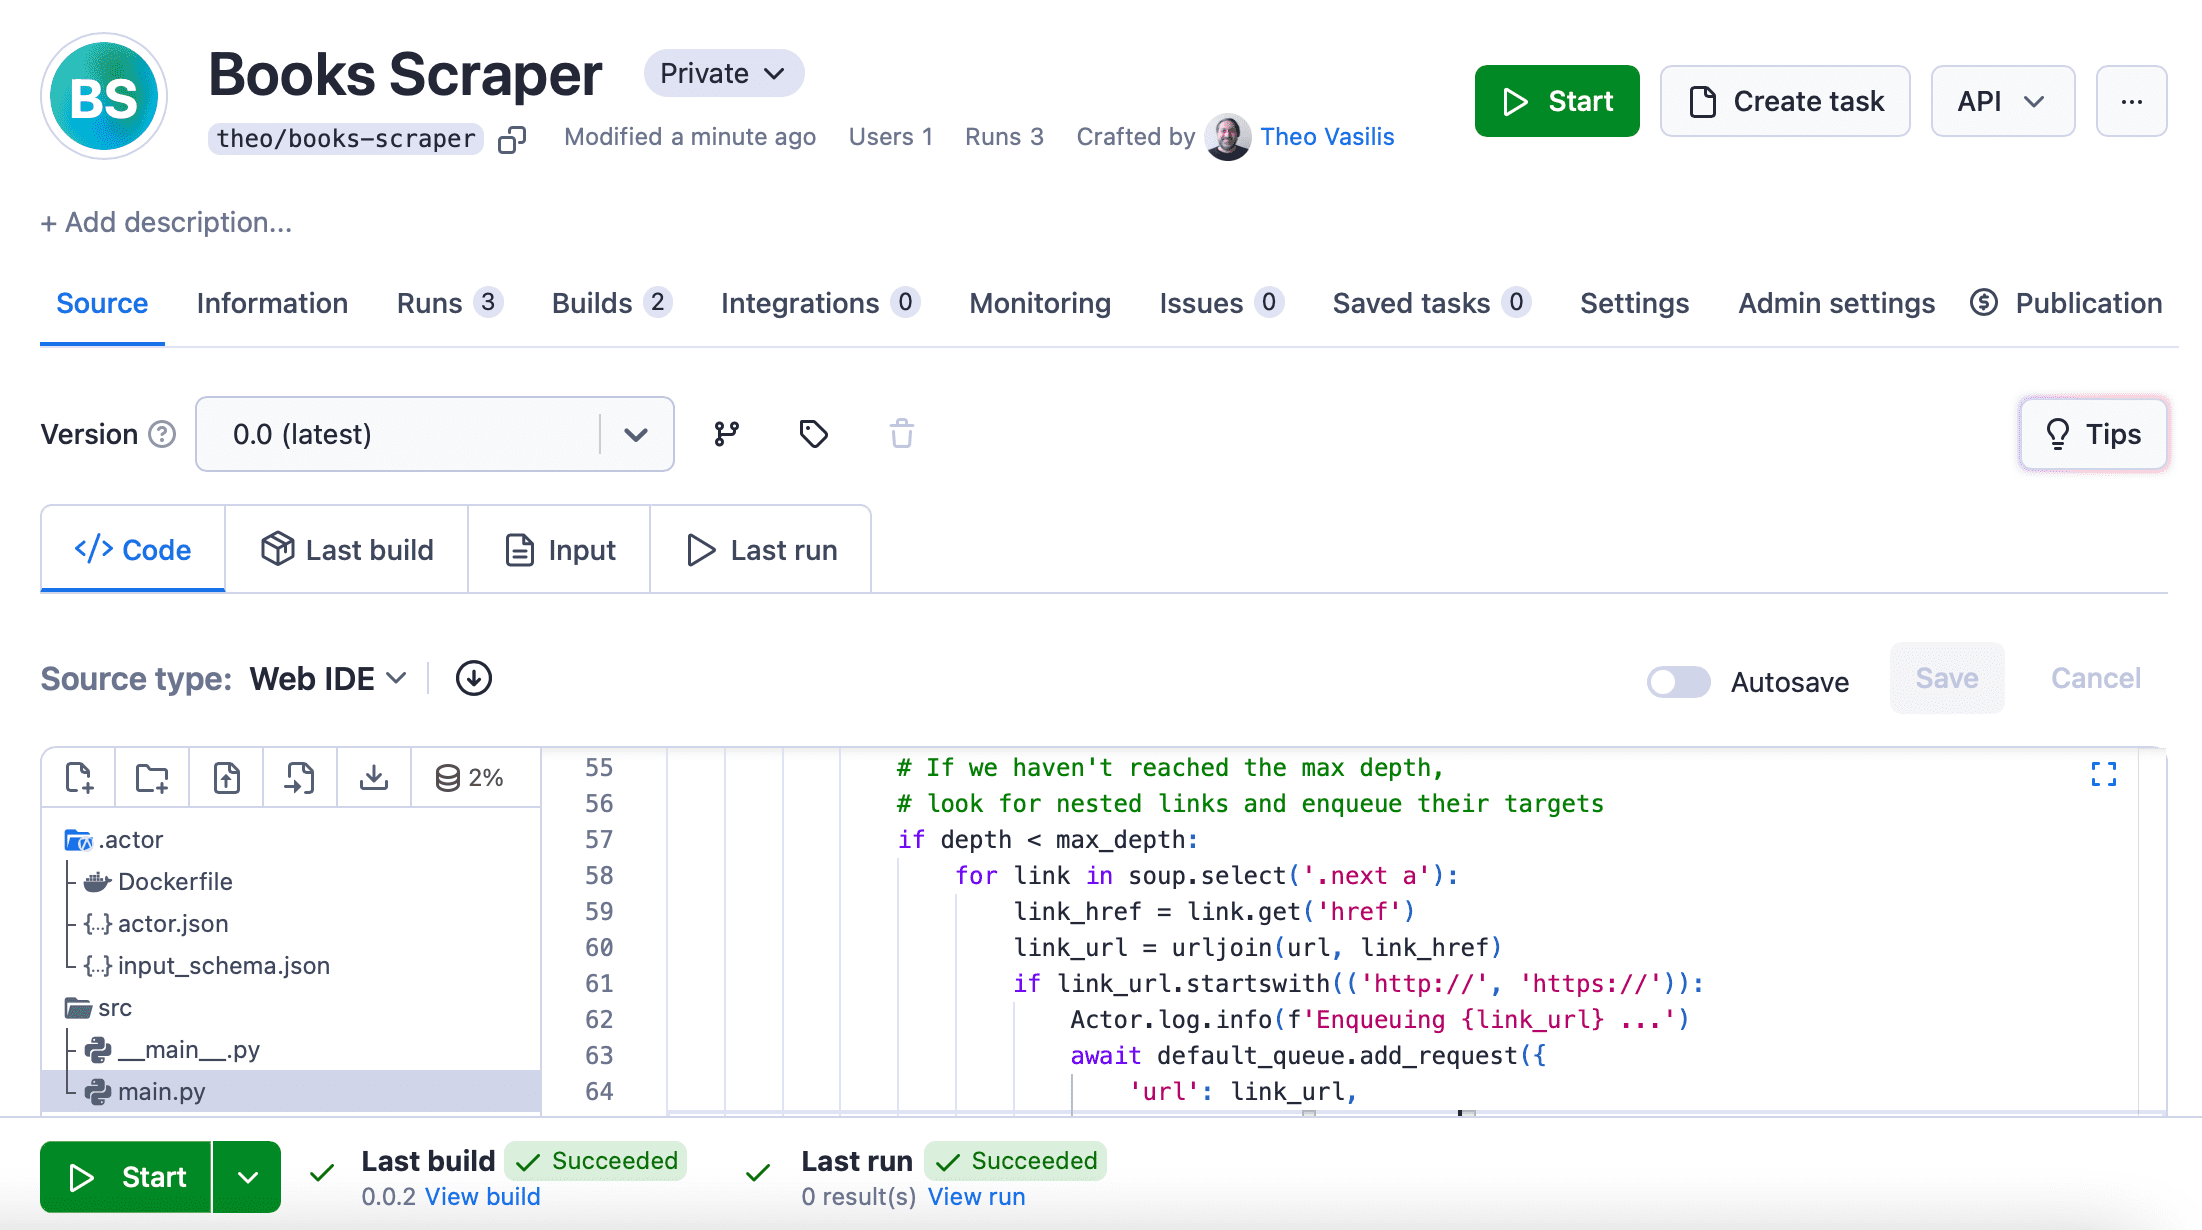Open the Tips panel
The image size is (2202, 1230).
(2093, 434)
